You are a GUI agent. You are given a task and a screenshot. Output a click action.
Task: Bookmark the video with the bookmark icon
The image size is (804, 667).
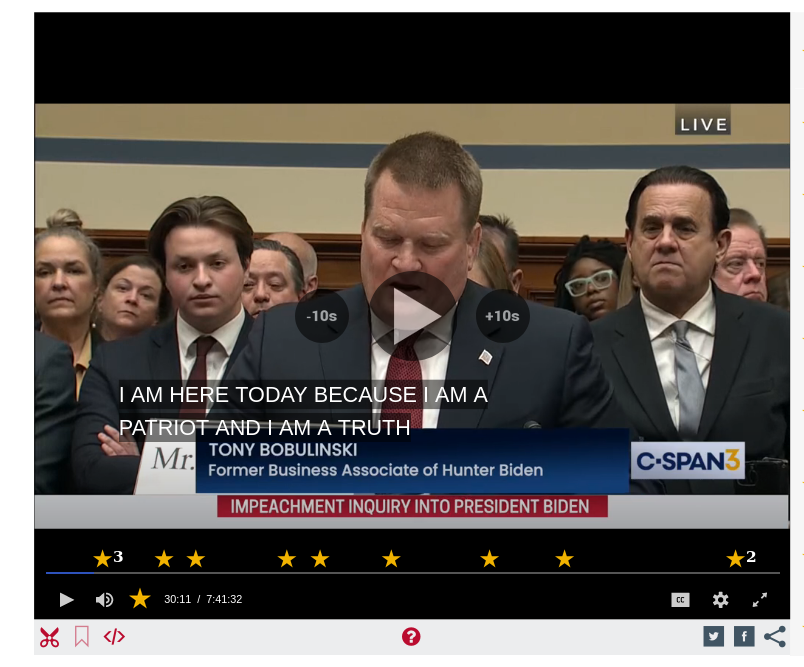82,636
